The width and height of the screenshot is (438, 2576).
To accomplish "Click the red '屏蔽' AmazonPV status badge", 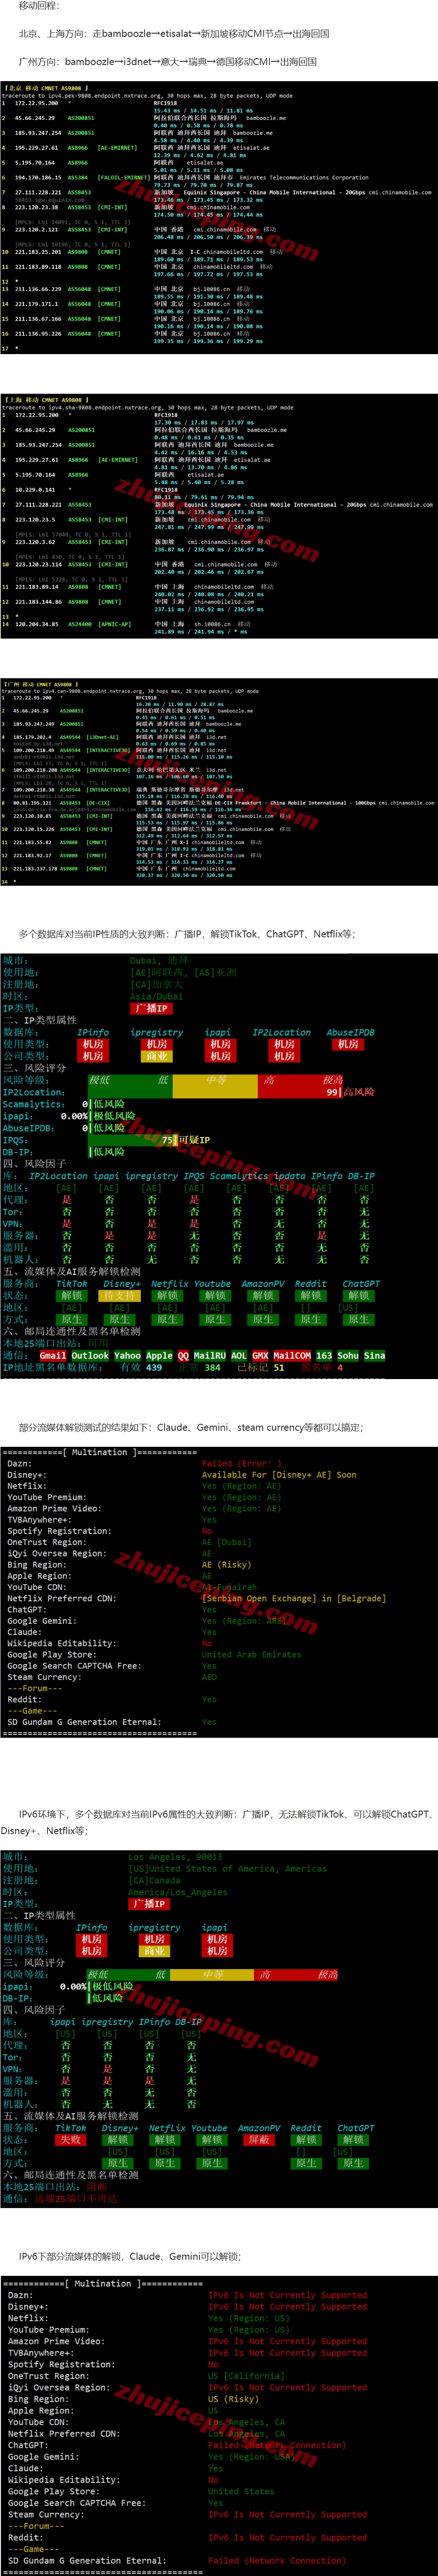I will point(259,2140).
